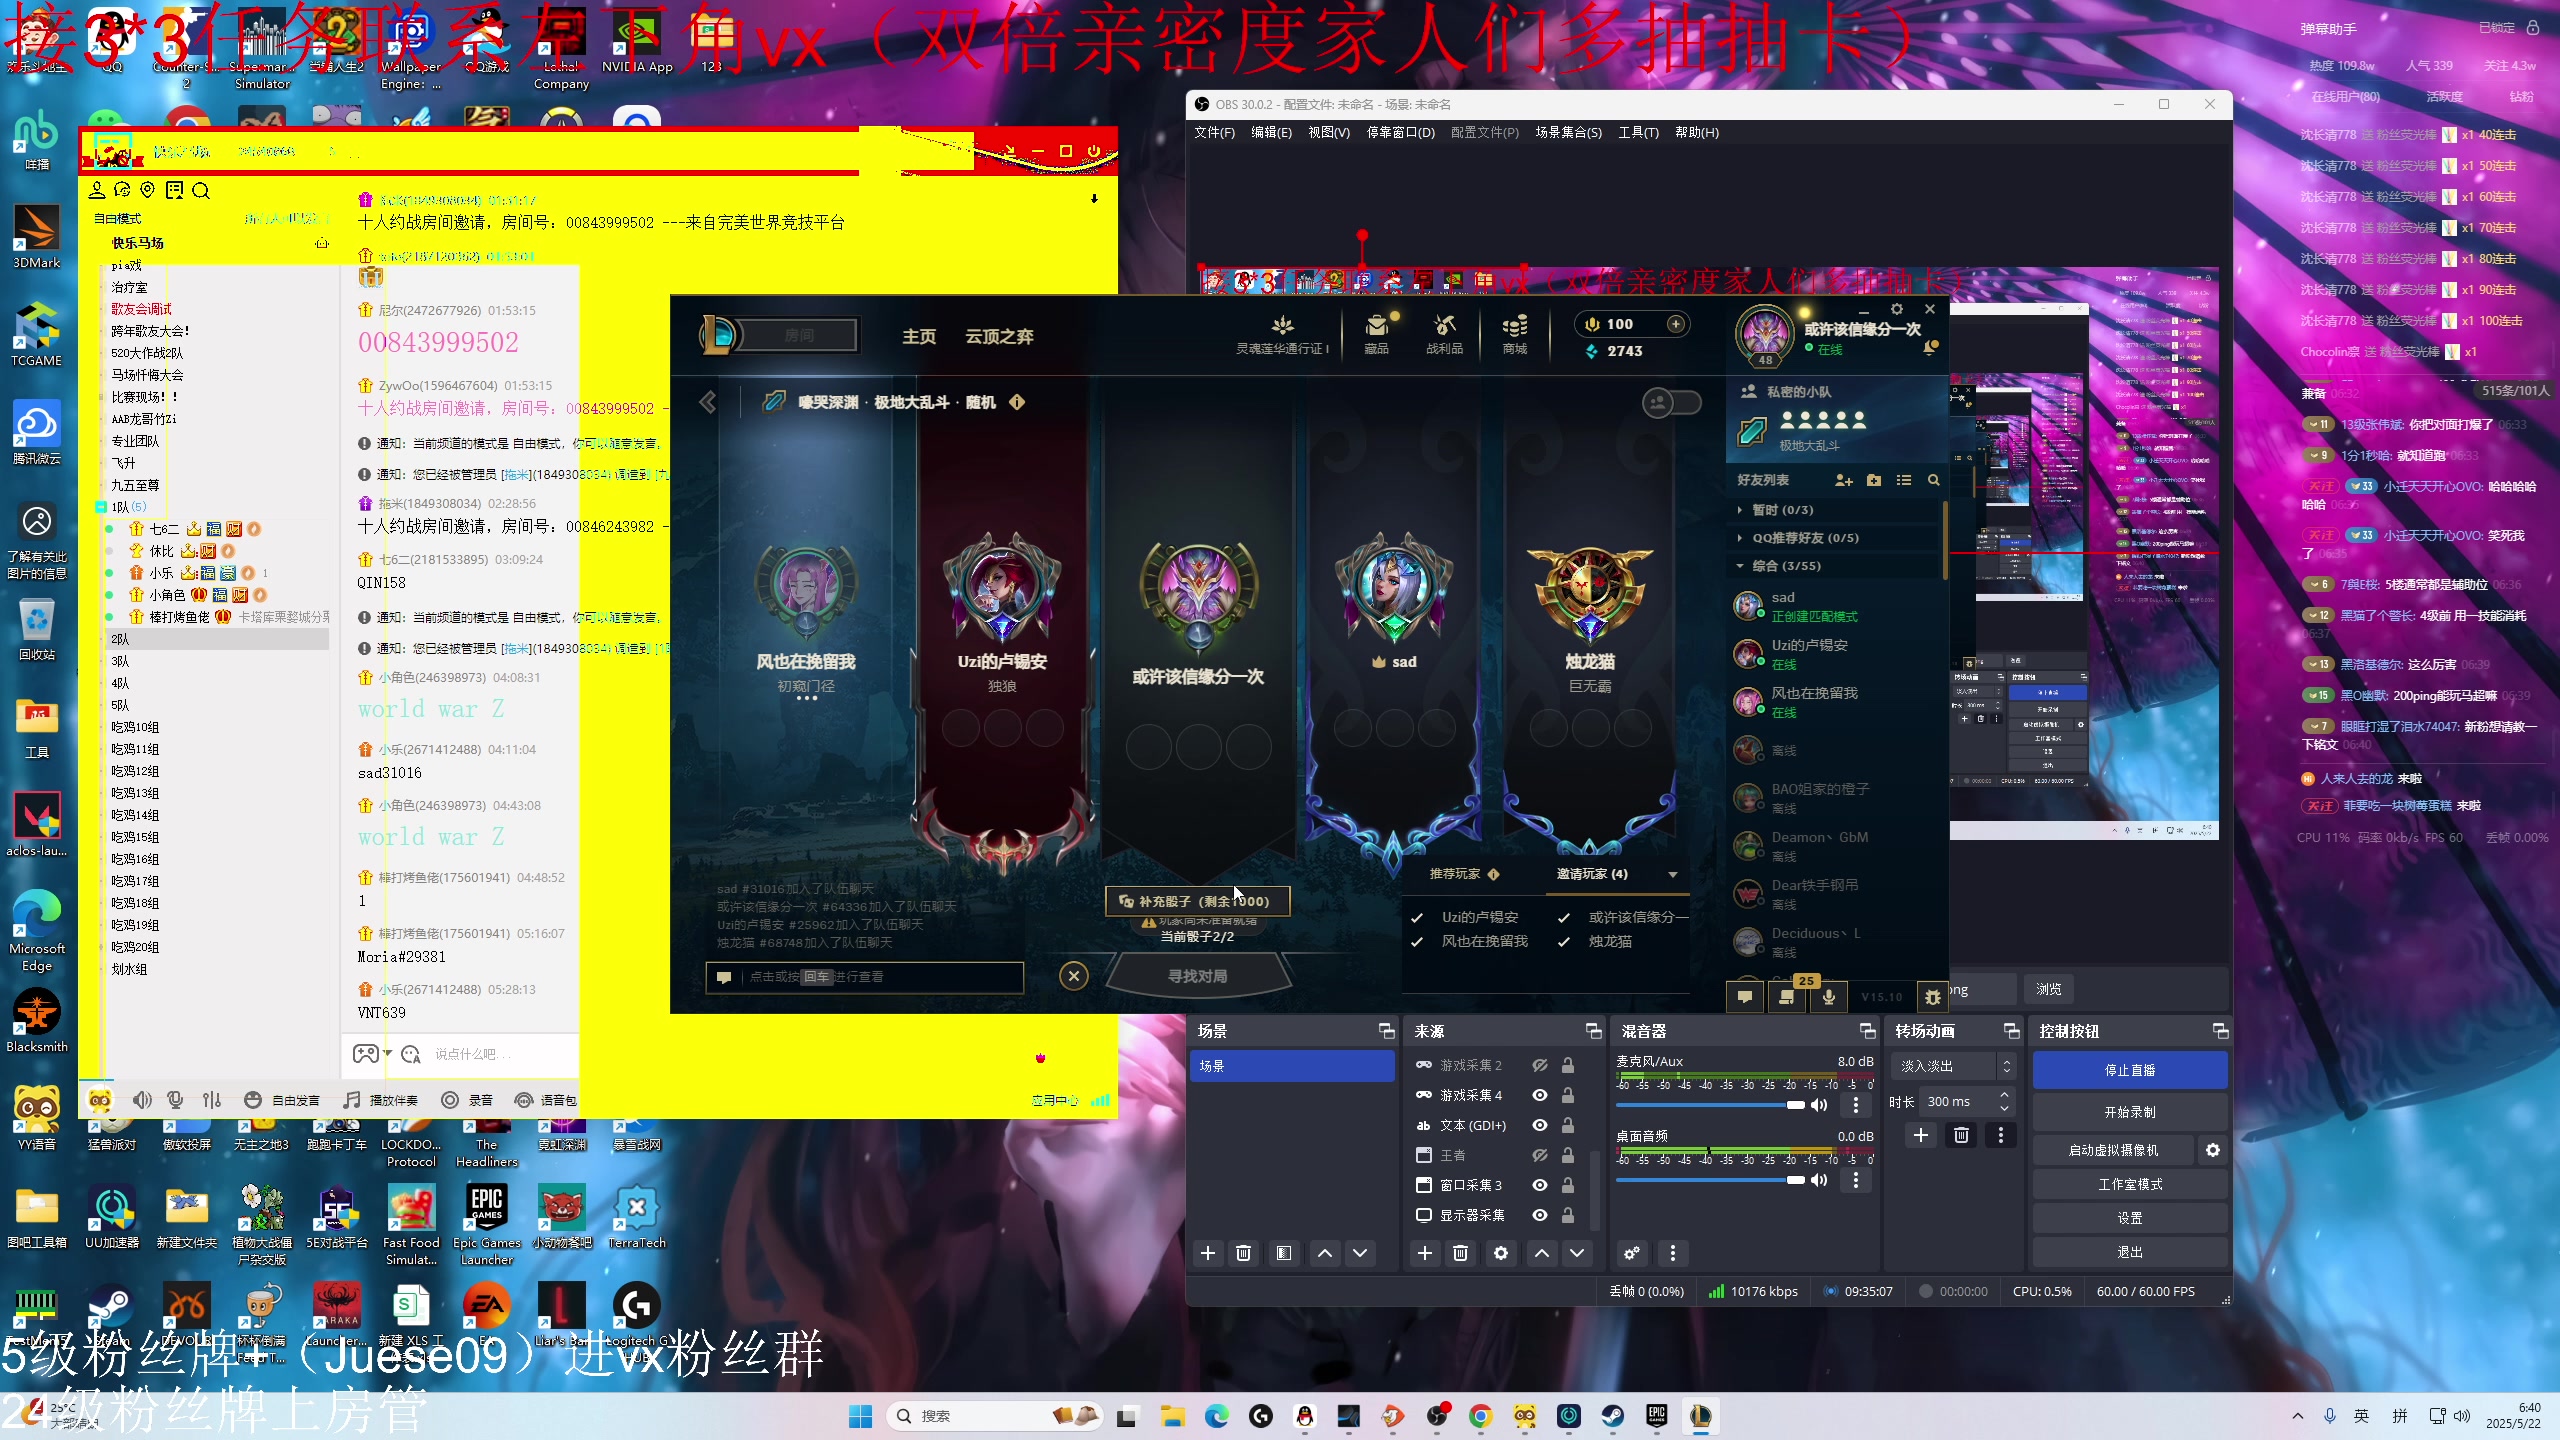Expand the 暂时 (0/3) friend group

[x=1740, y=510]
